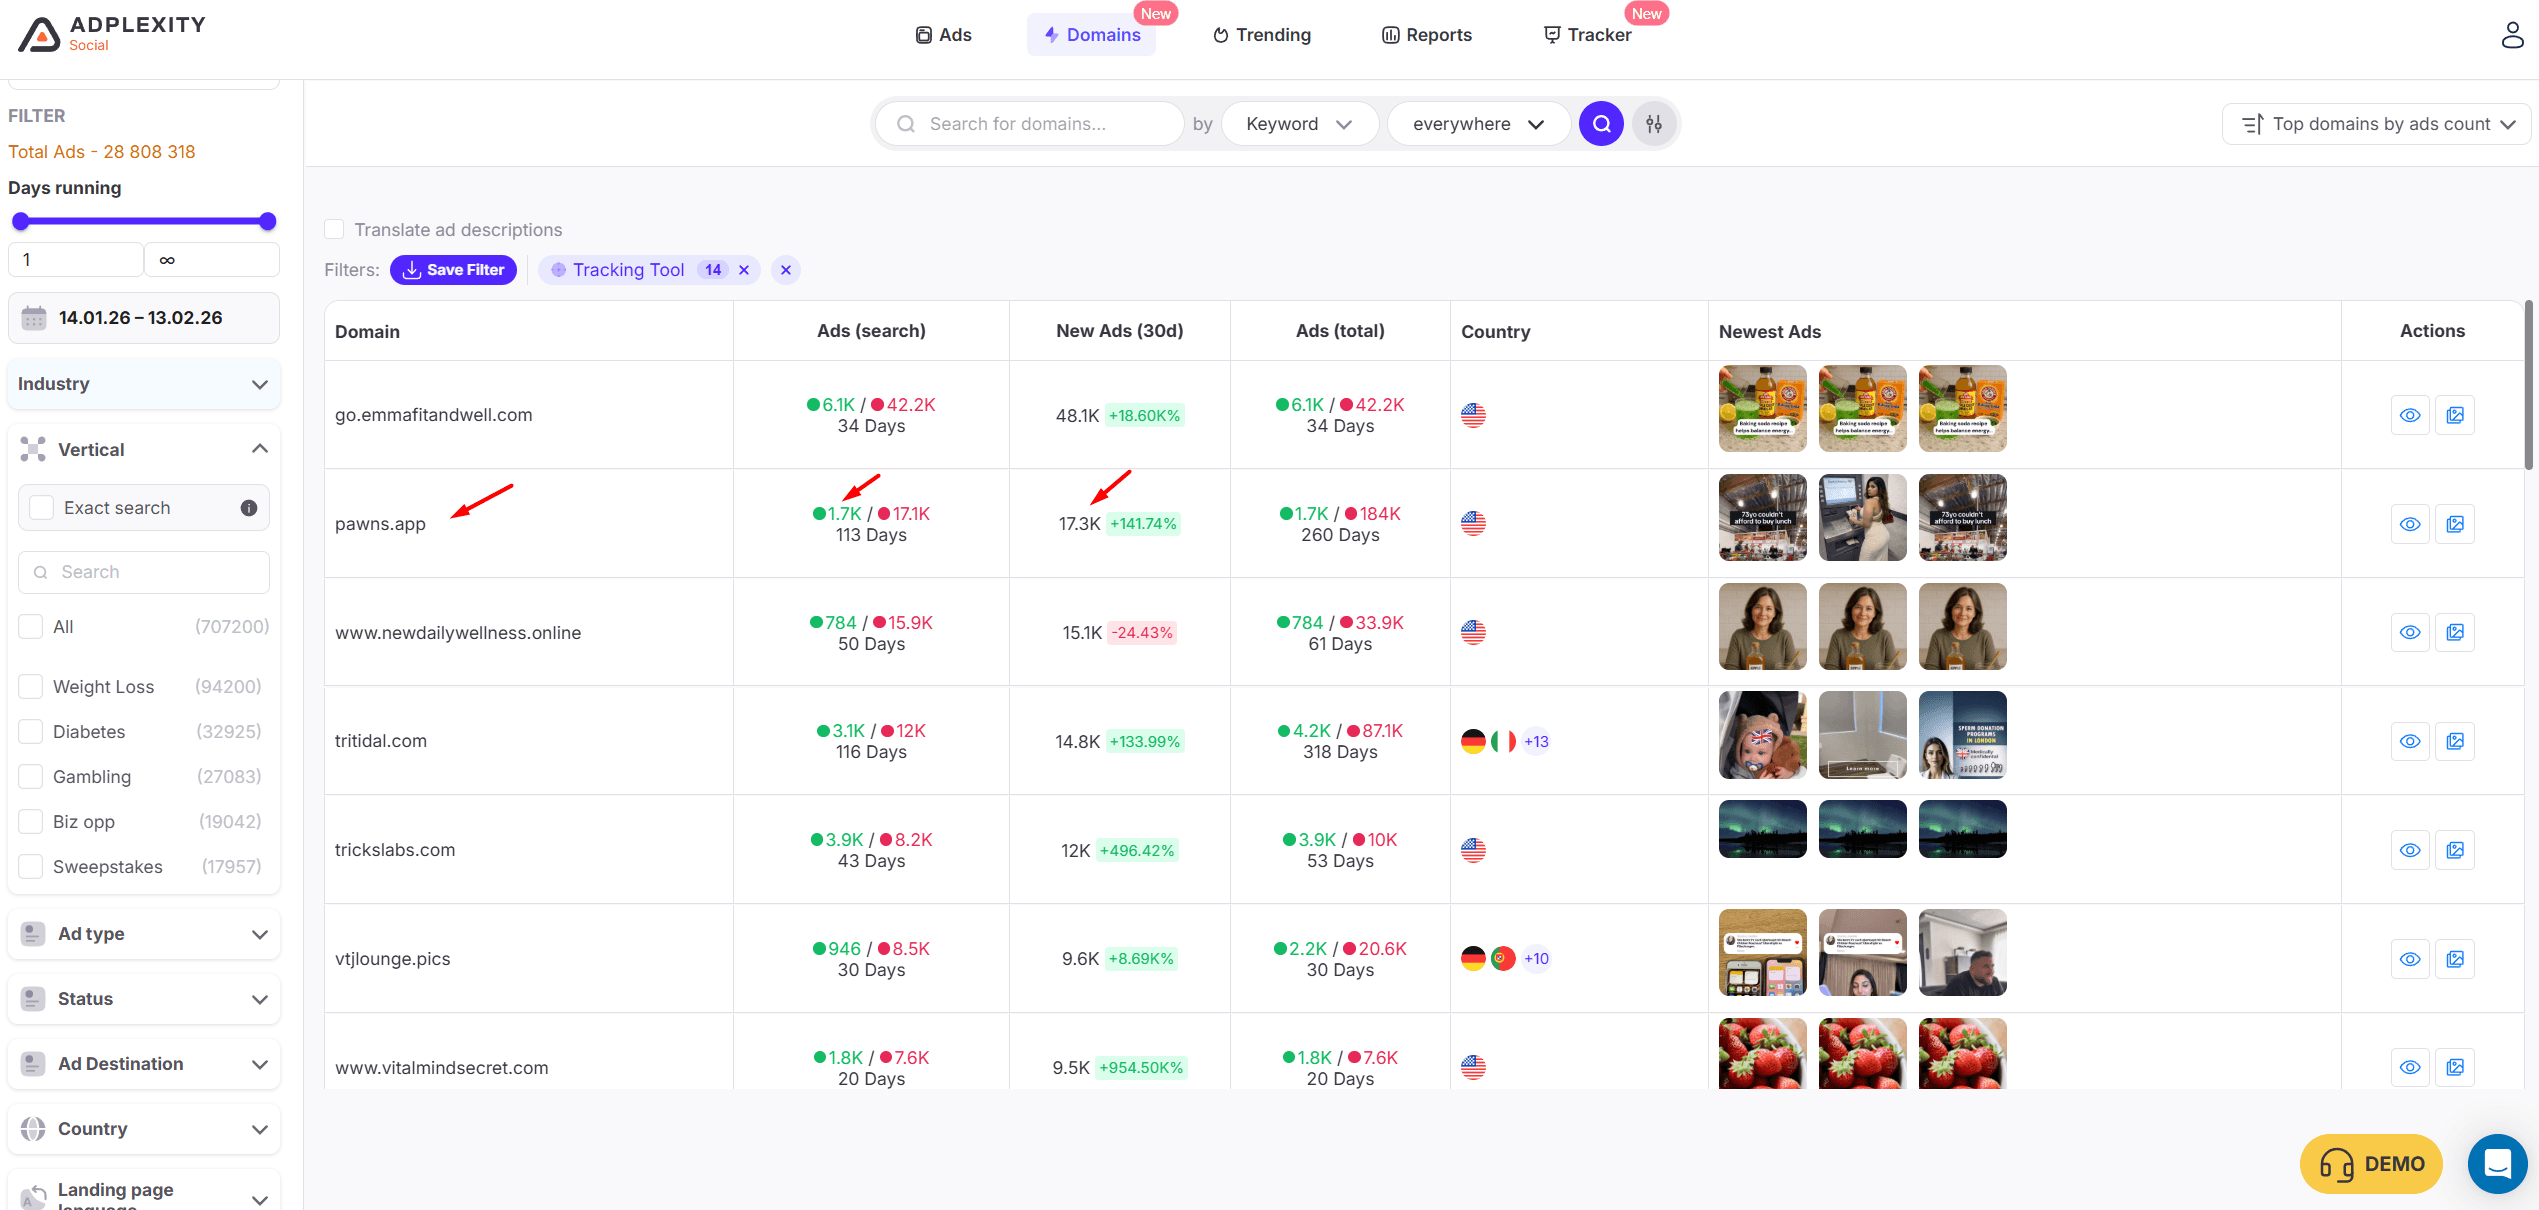Click the user profile icon
This screenshot has width=2539, height=1210.
pos(2512,35)
